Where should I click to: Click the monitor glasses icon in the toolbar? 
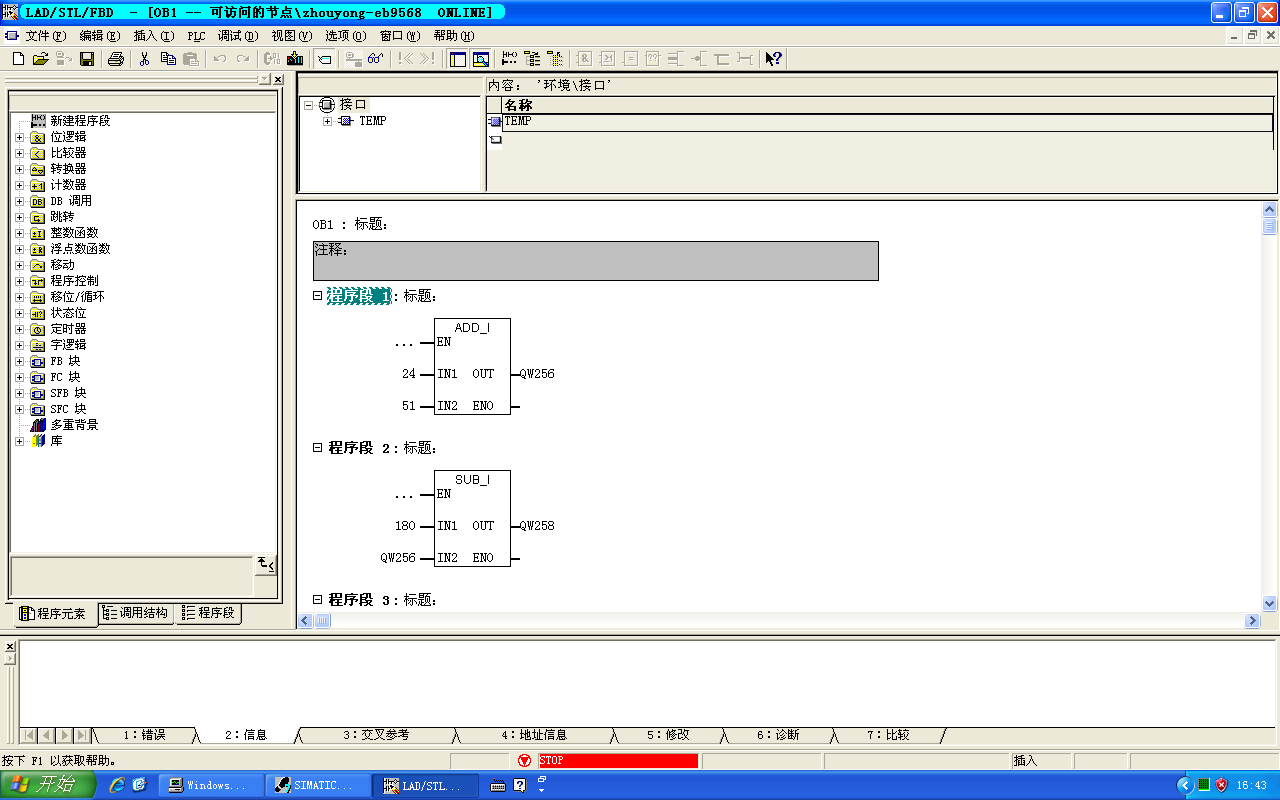click(376, 59)
